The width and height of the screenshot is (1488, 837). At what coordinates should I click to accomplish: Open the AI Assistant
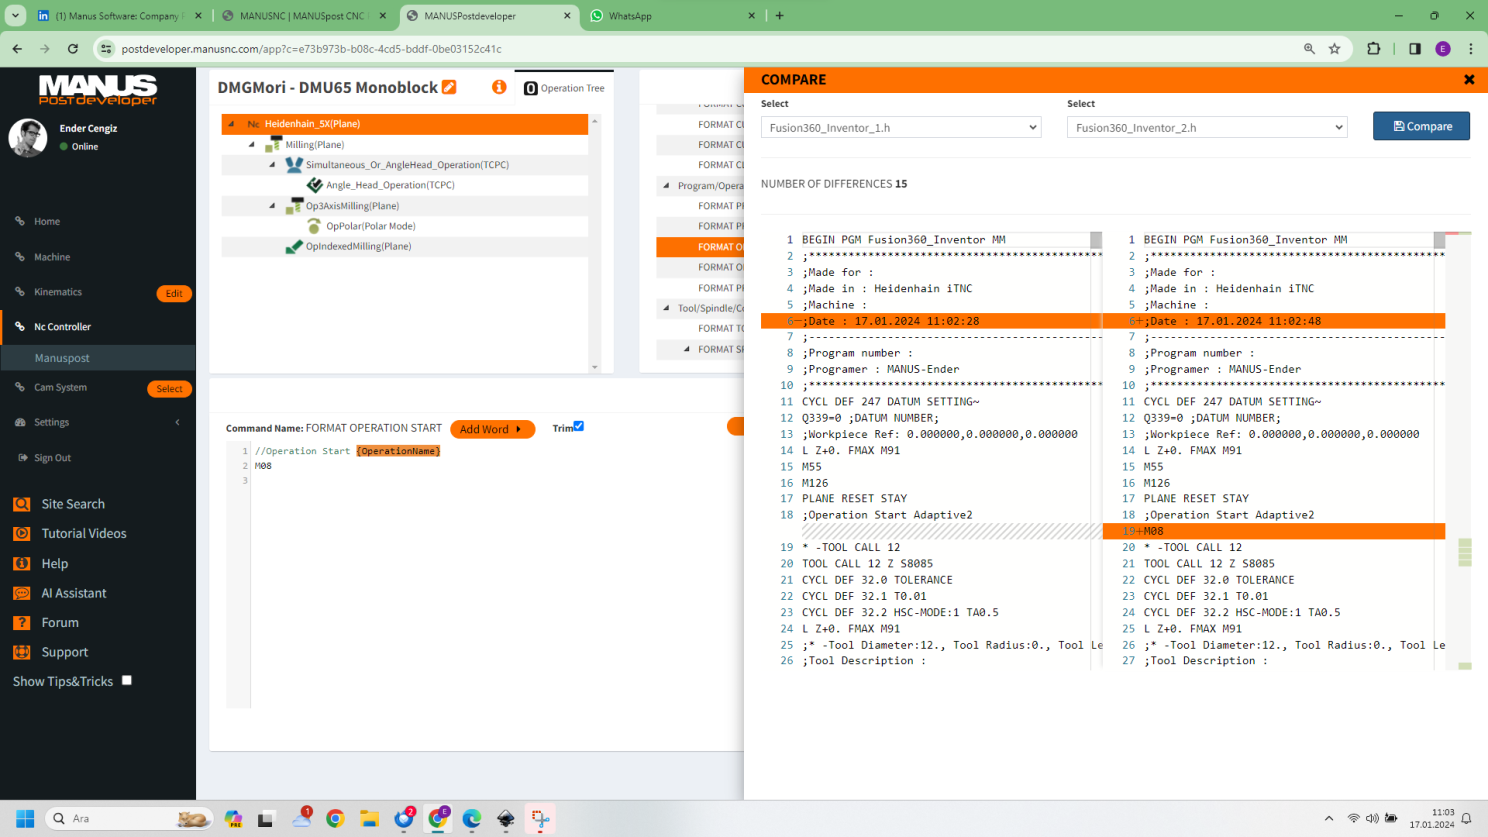(73, 593)
